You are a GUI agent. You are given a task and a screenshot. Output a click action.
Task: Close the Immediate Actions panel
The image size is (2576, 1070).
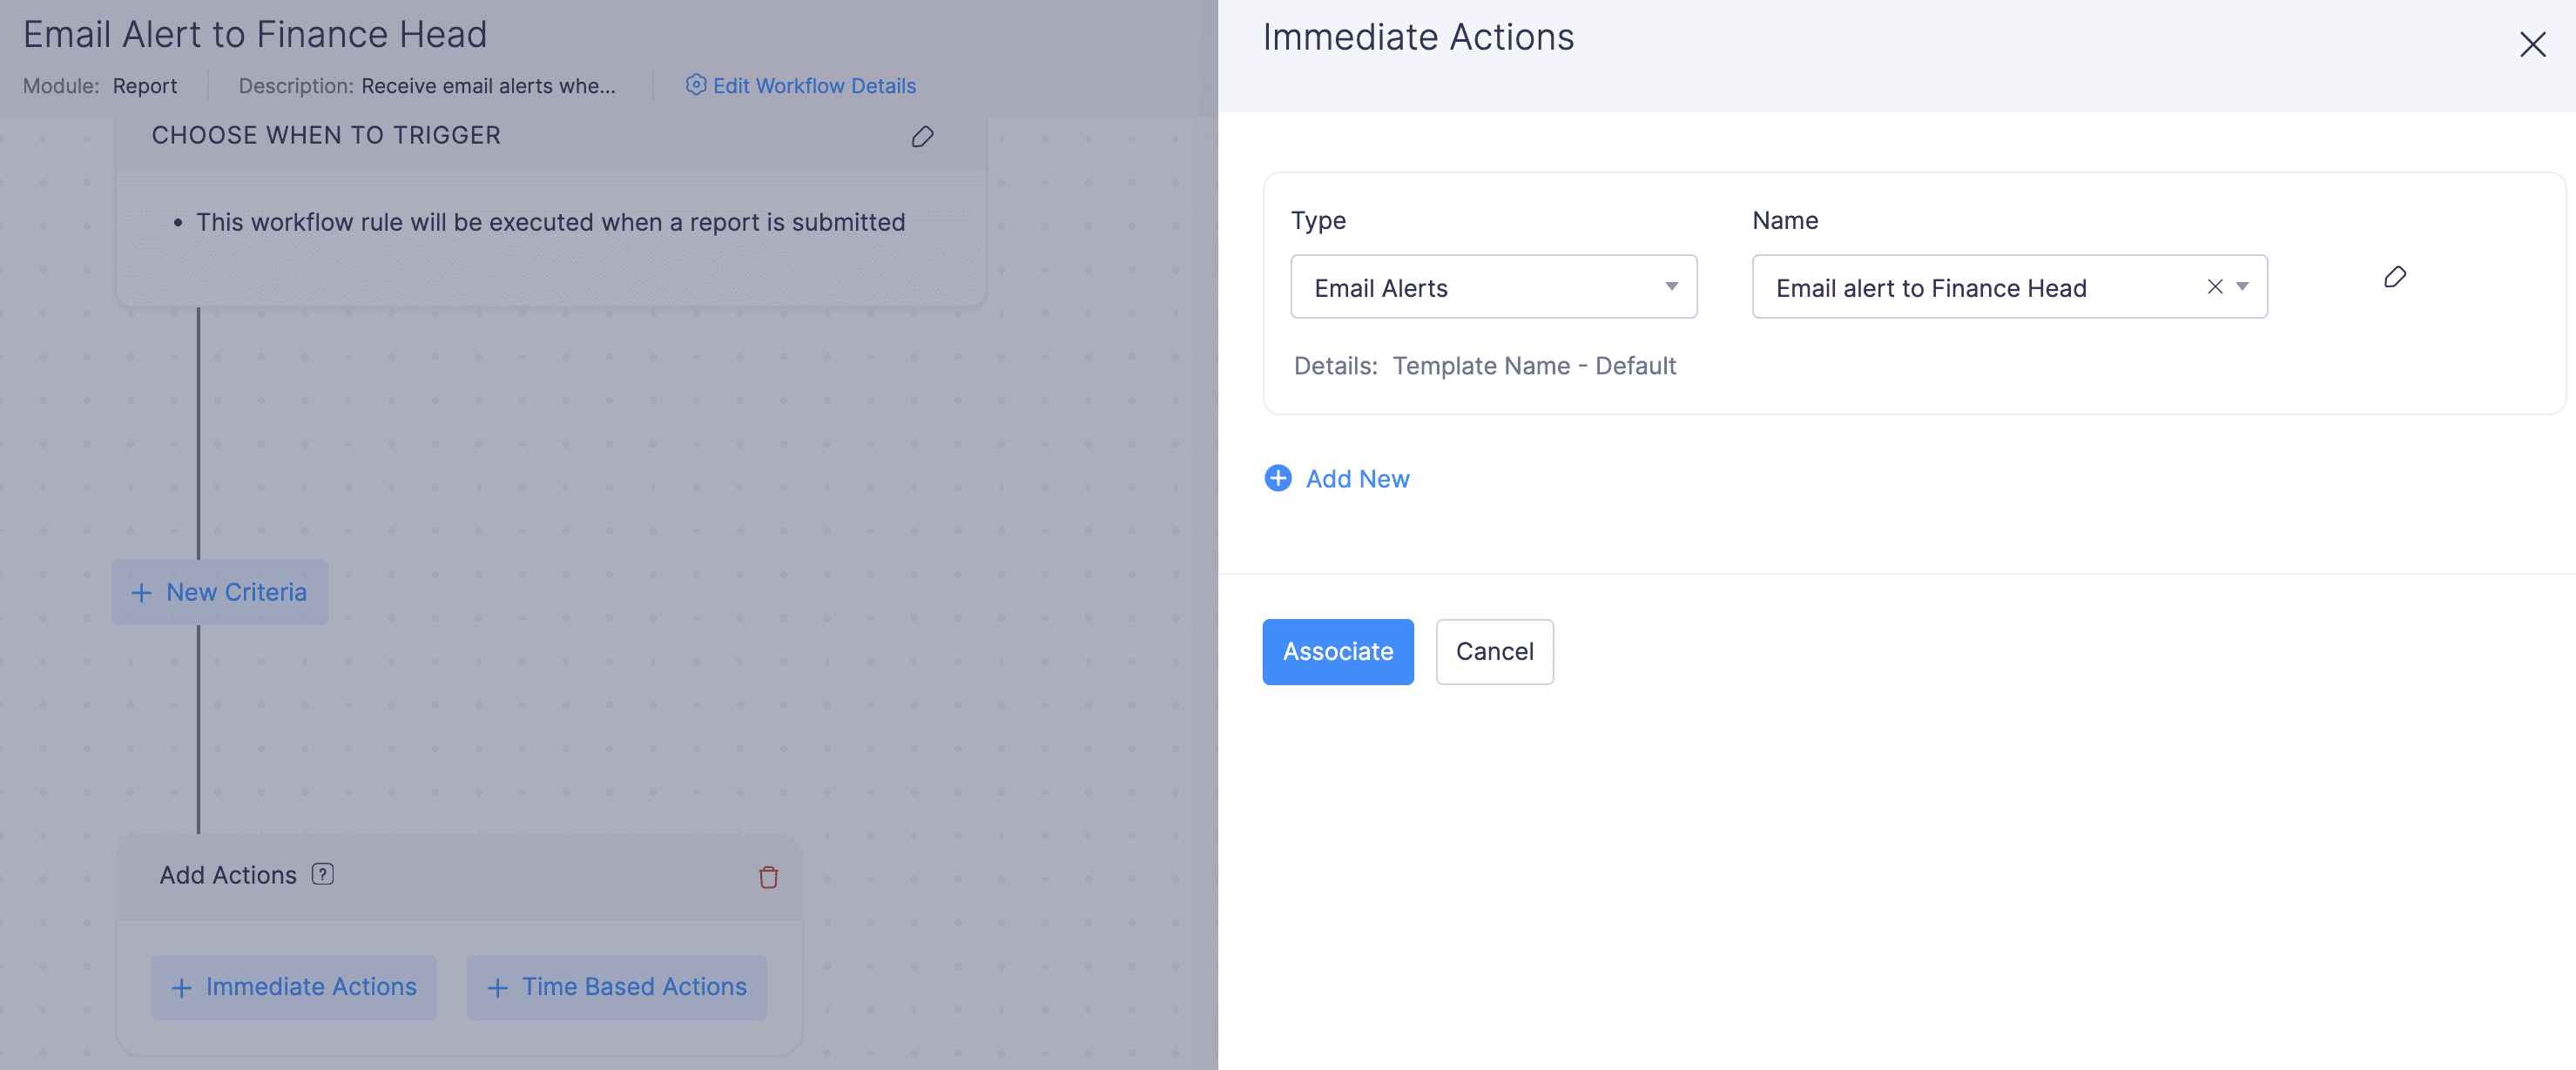click(x=2533, y=44)
